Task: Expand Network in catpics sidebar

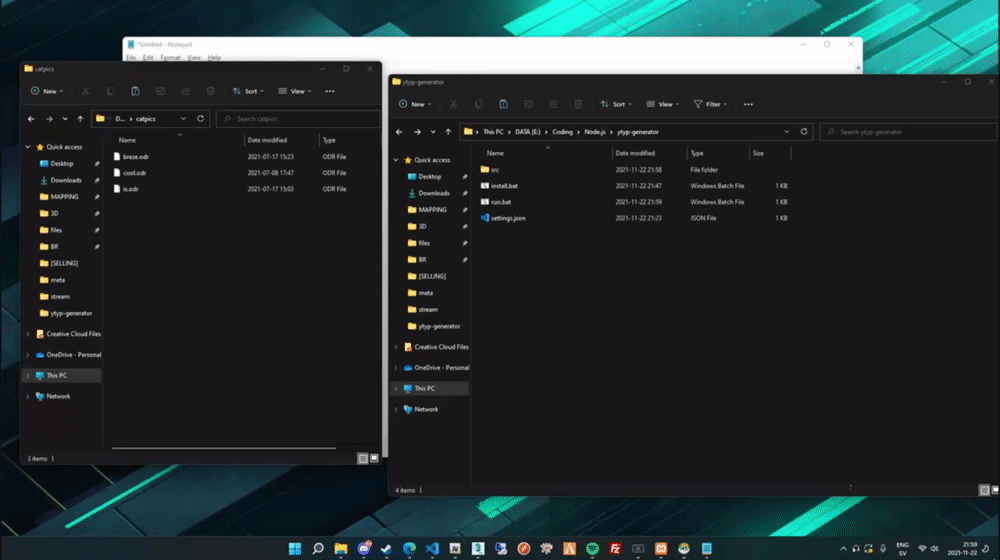Action: (x=28, y=396)
